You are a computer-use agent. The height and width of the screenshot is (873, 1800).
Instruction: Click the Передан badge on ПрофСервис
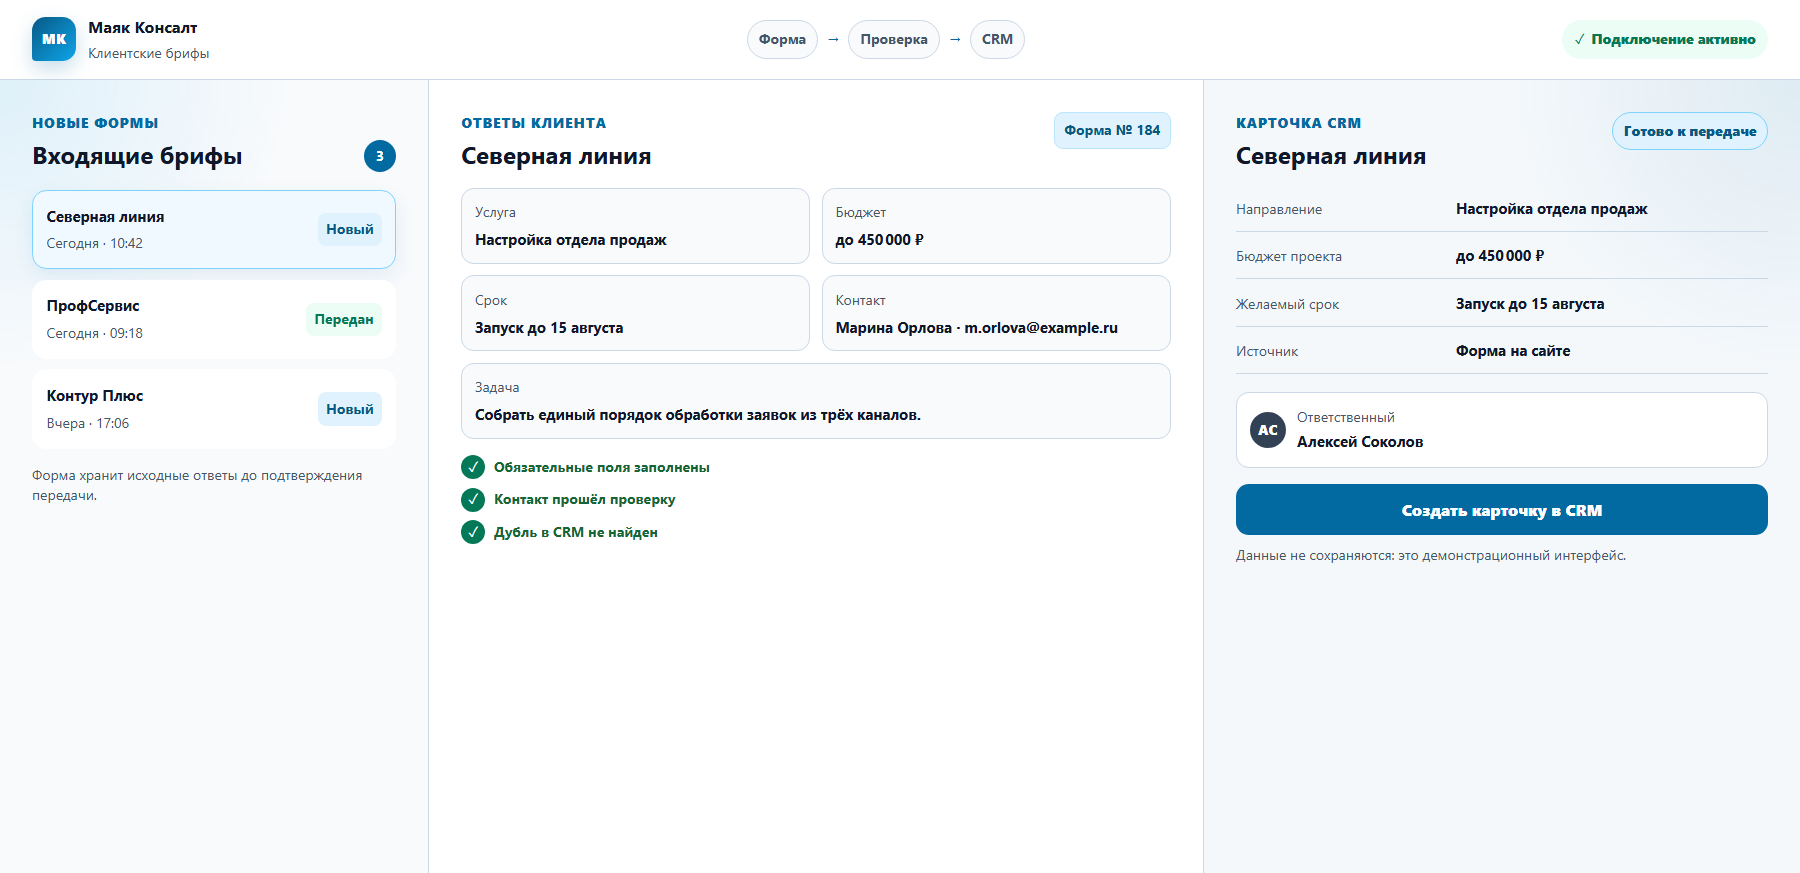(x=344, y=319)
